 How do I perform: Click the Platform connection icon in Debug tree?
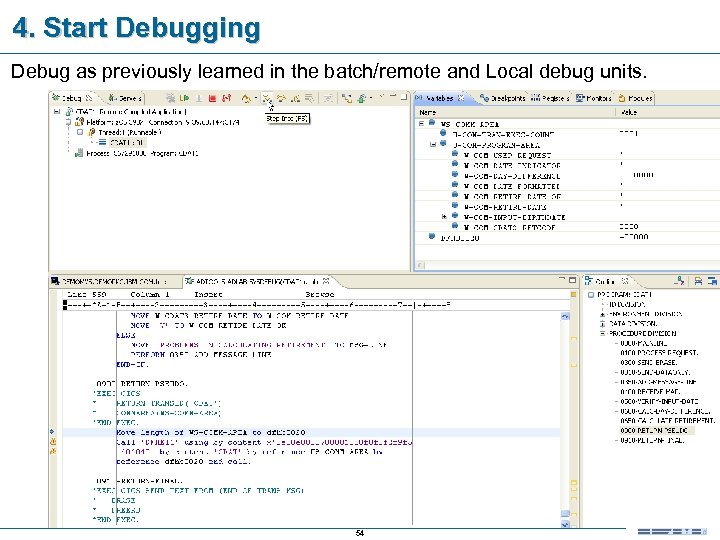[x=79, y=122]
